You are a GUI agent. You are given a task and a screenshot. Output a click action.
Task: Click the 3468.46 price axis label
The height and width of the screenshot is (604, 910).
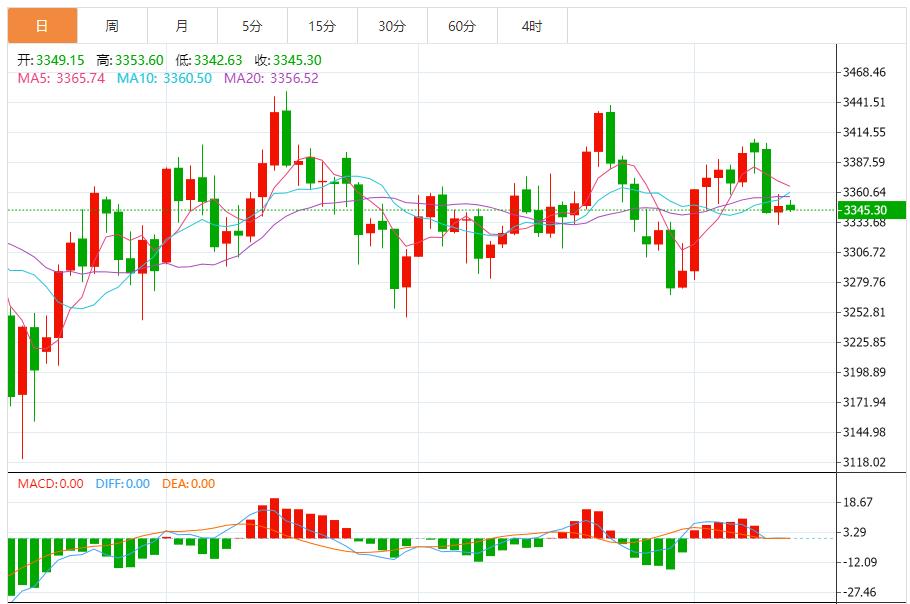pos(864,73)
